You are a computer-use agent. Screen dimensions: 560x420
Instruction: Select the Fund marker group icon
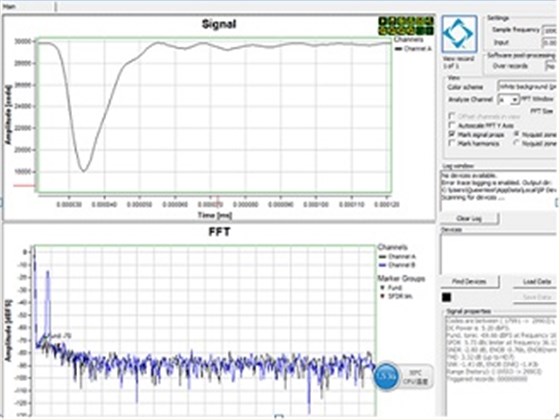pyautogui.click(x=382, y=288)
